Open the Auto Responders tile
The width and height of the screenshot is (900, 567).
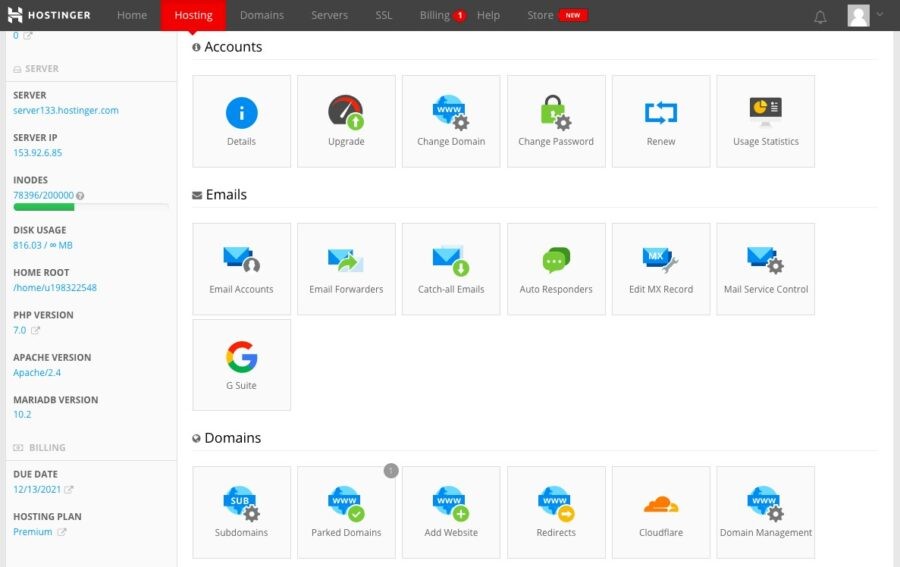click(556, 269)
